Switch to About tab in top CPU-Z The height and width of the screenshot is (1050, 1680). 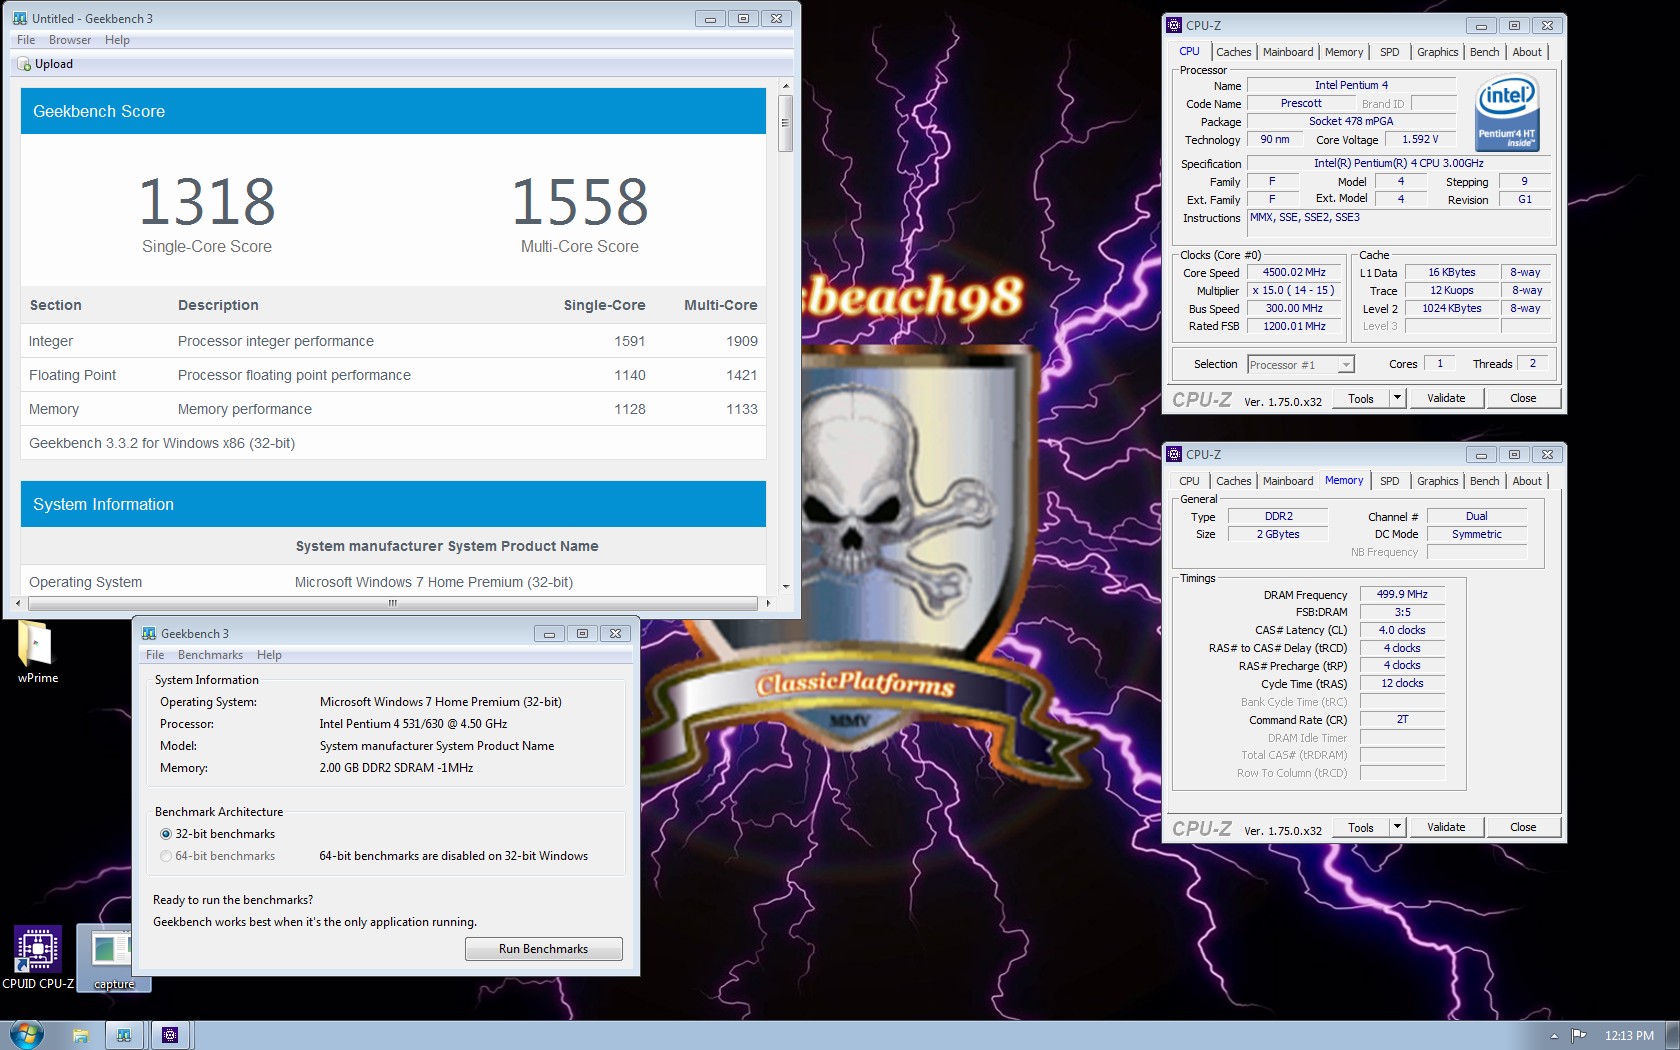[1527, 52]
